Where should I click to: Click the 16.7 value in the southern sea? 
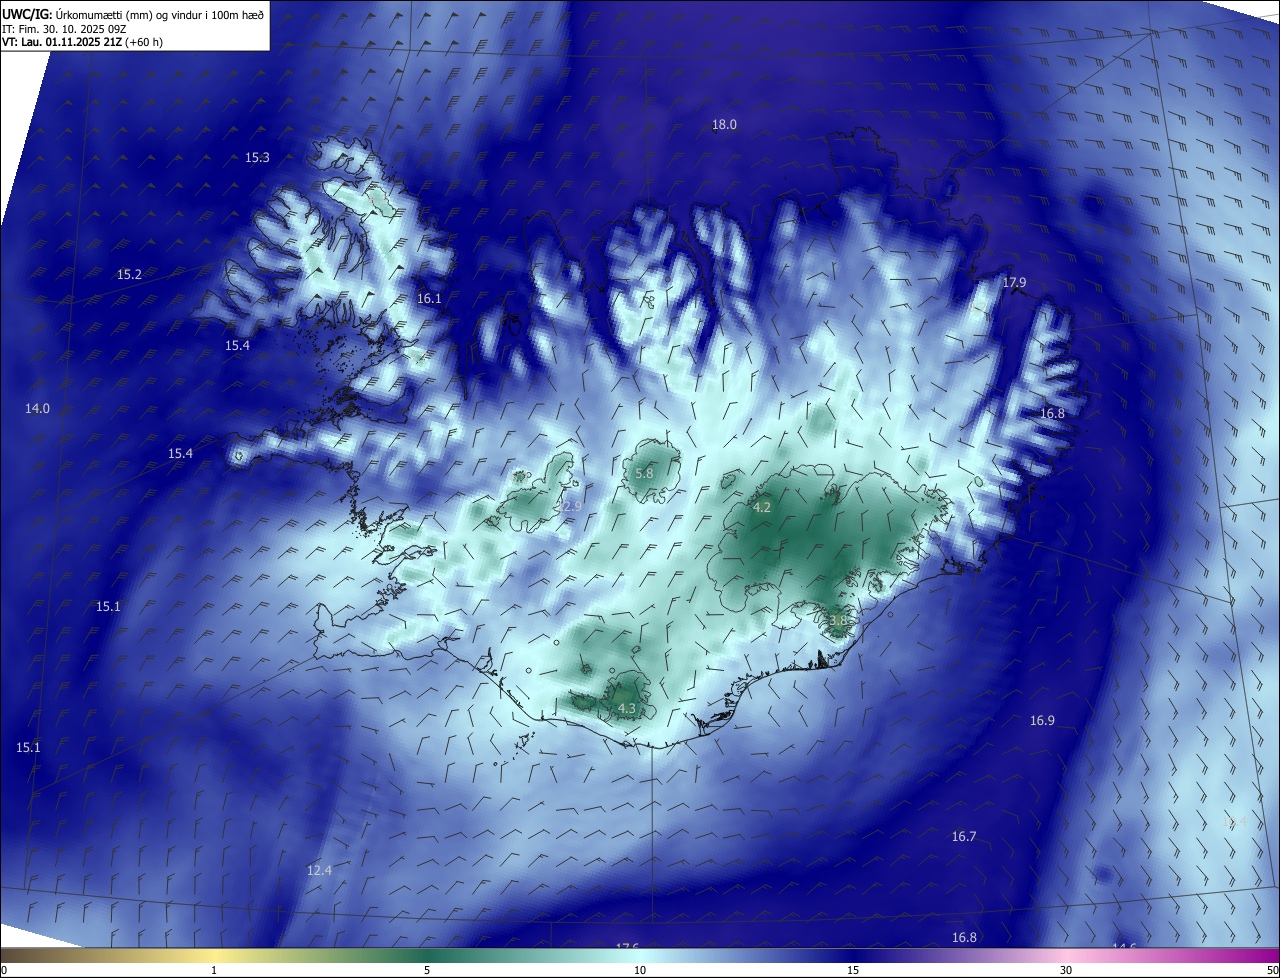[964, 837]
